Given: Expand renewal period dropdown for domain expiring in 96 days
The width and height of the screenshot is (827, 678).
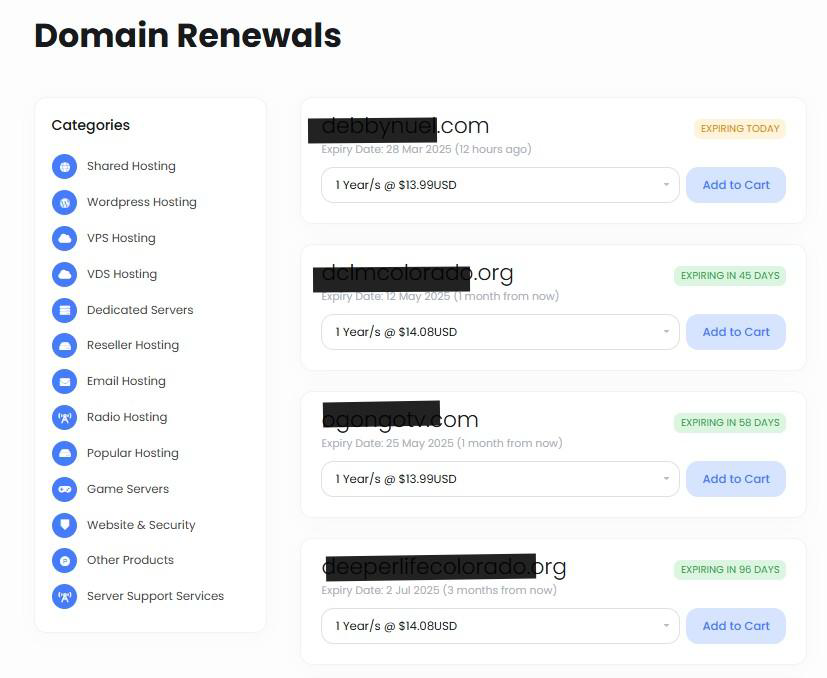Looking at the screenshot, I should coord(499,626).
